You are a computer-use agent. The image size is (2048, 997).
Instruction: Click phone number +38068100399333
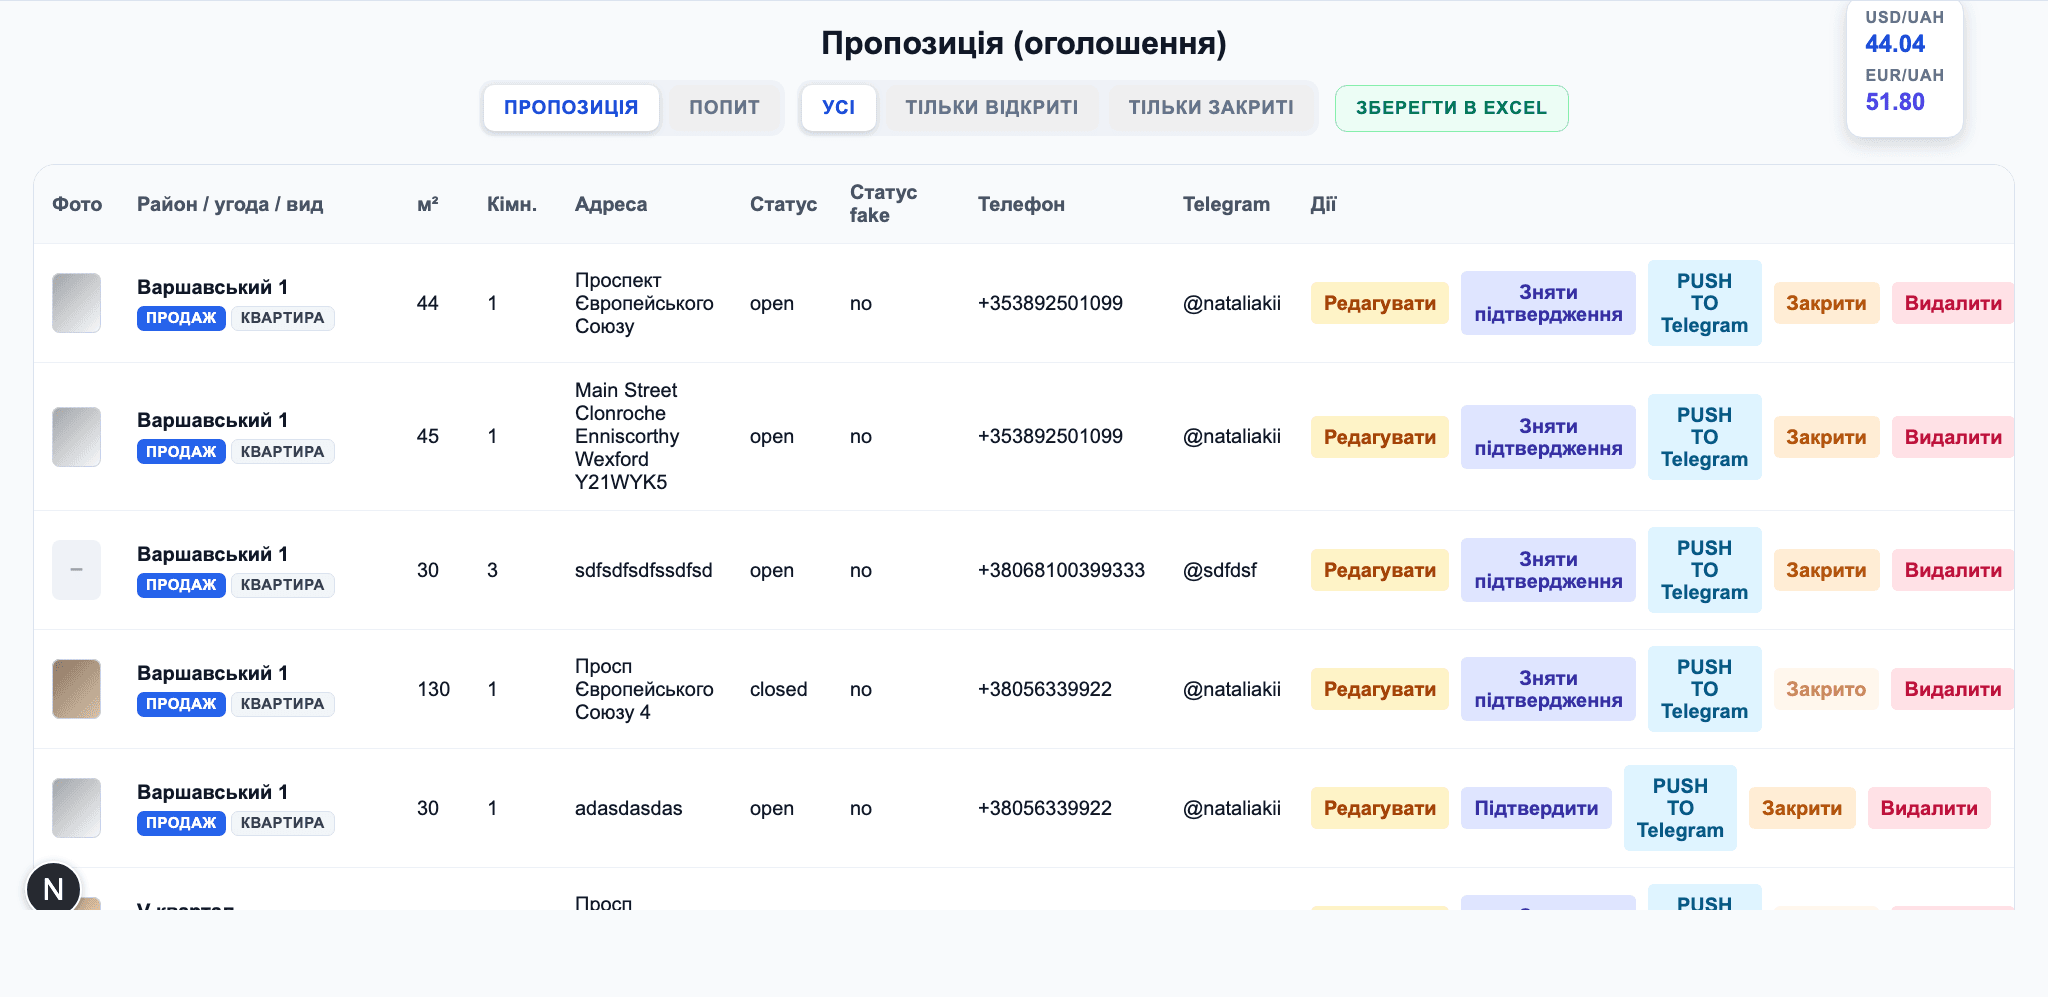[1061, 570]
